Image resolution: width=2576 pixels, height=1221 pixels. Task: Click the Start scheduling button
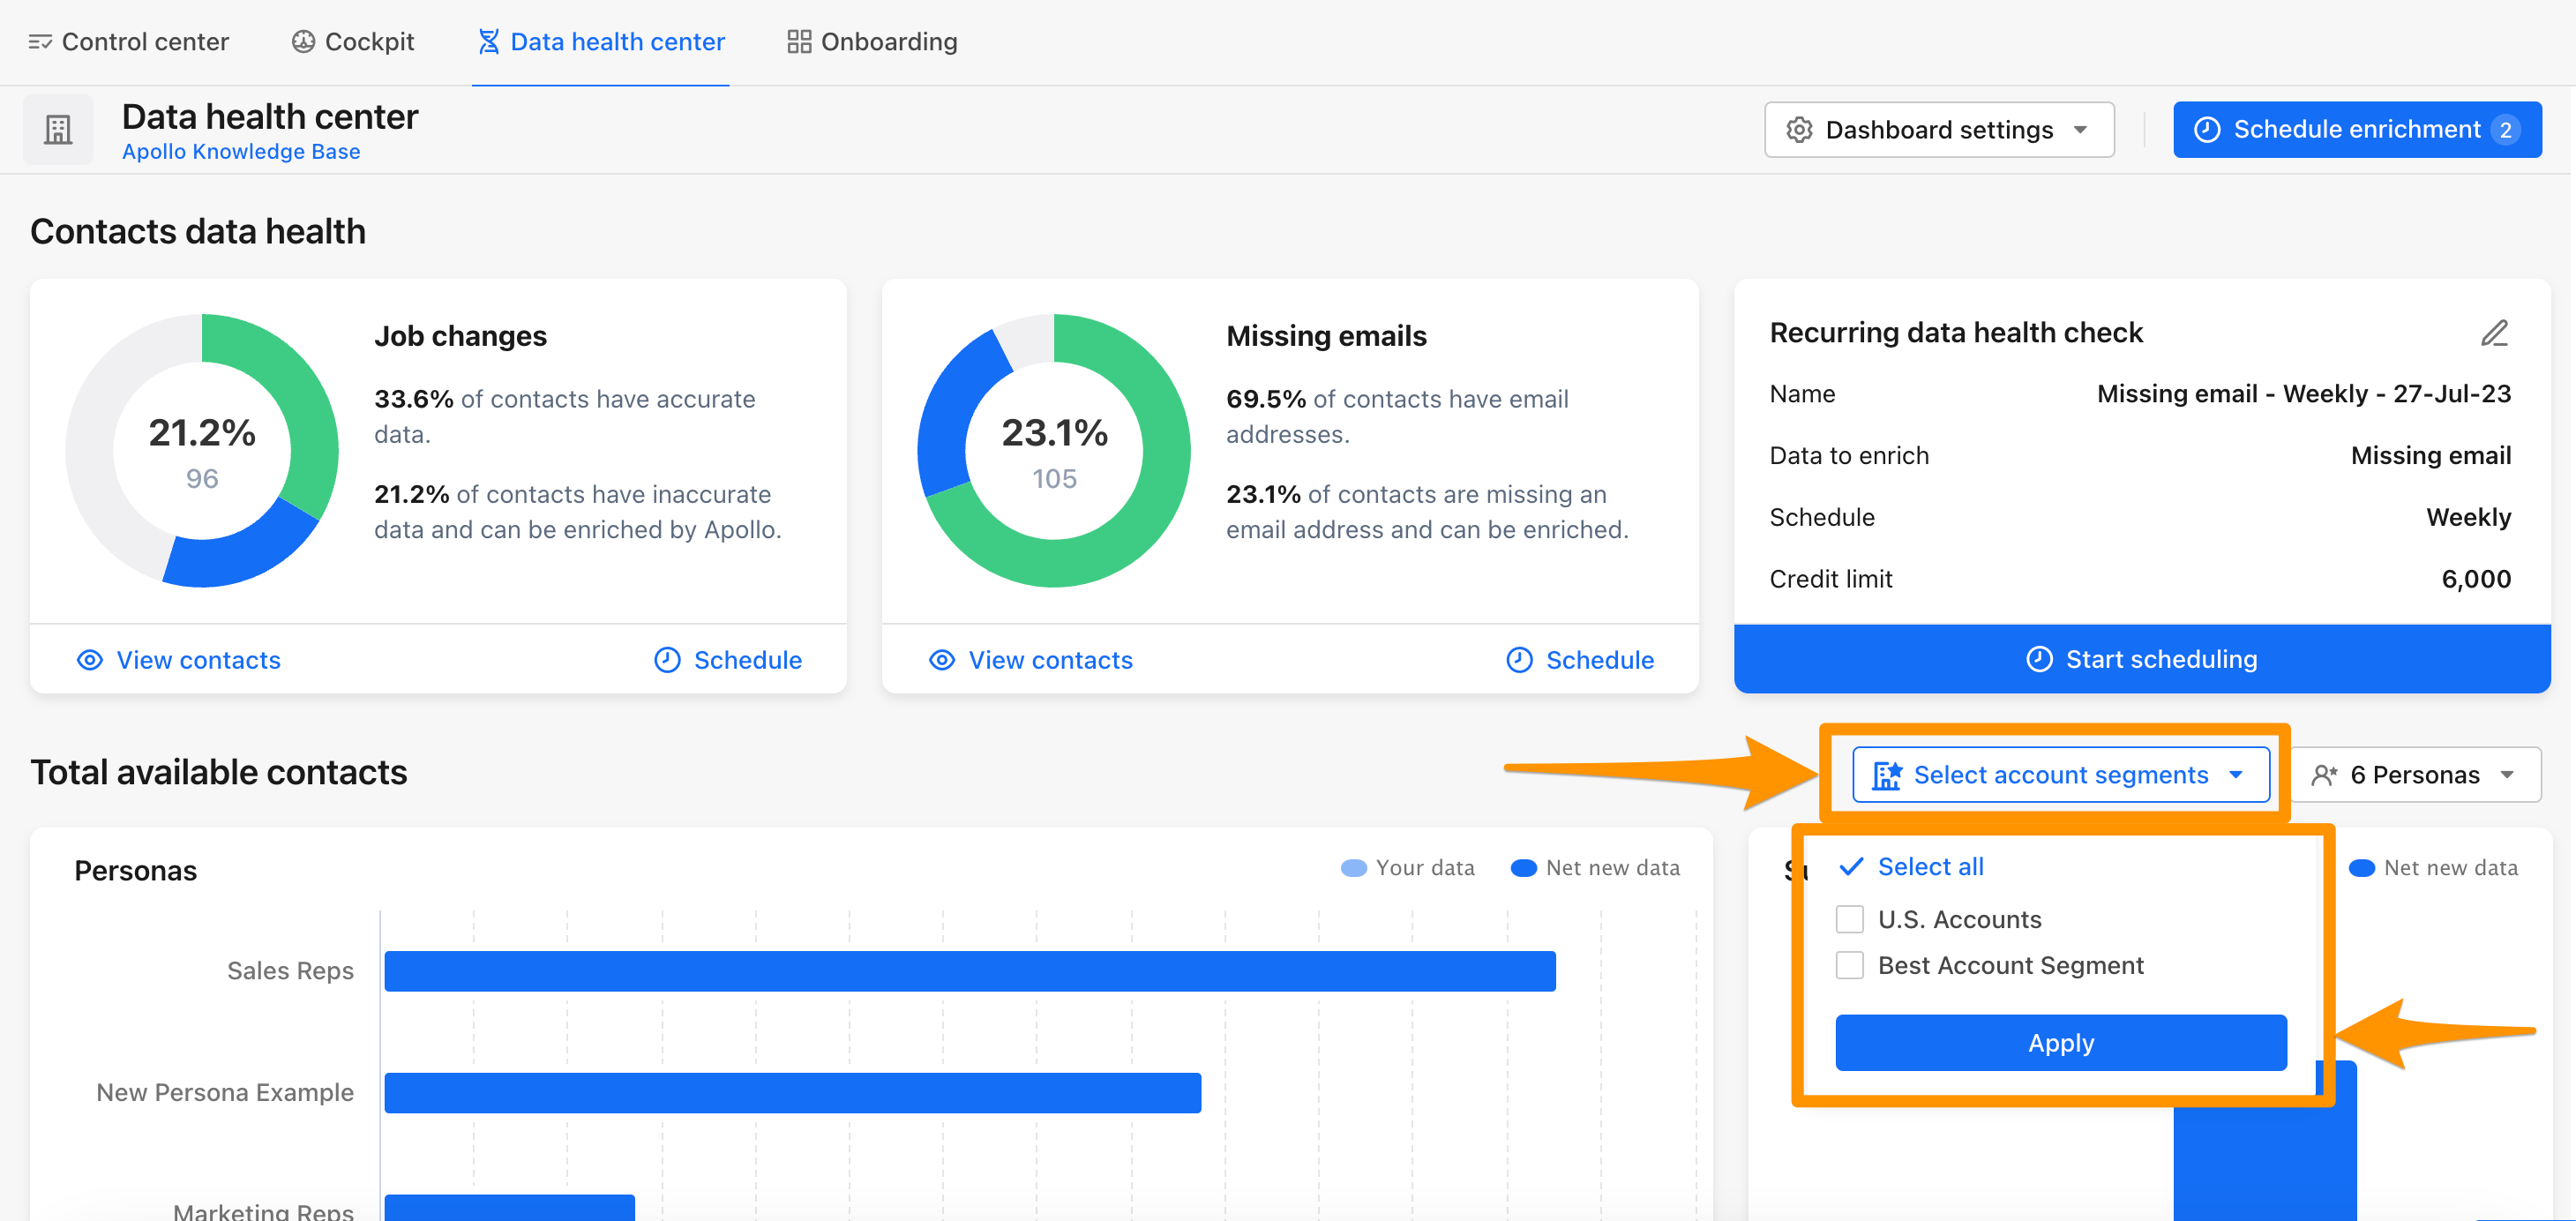[x=2142, y=659]
